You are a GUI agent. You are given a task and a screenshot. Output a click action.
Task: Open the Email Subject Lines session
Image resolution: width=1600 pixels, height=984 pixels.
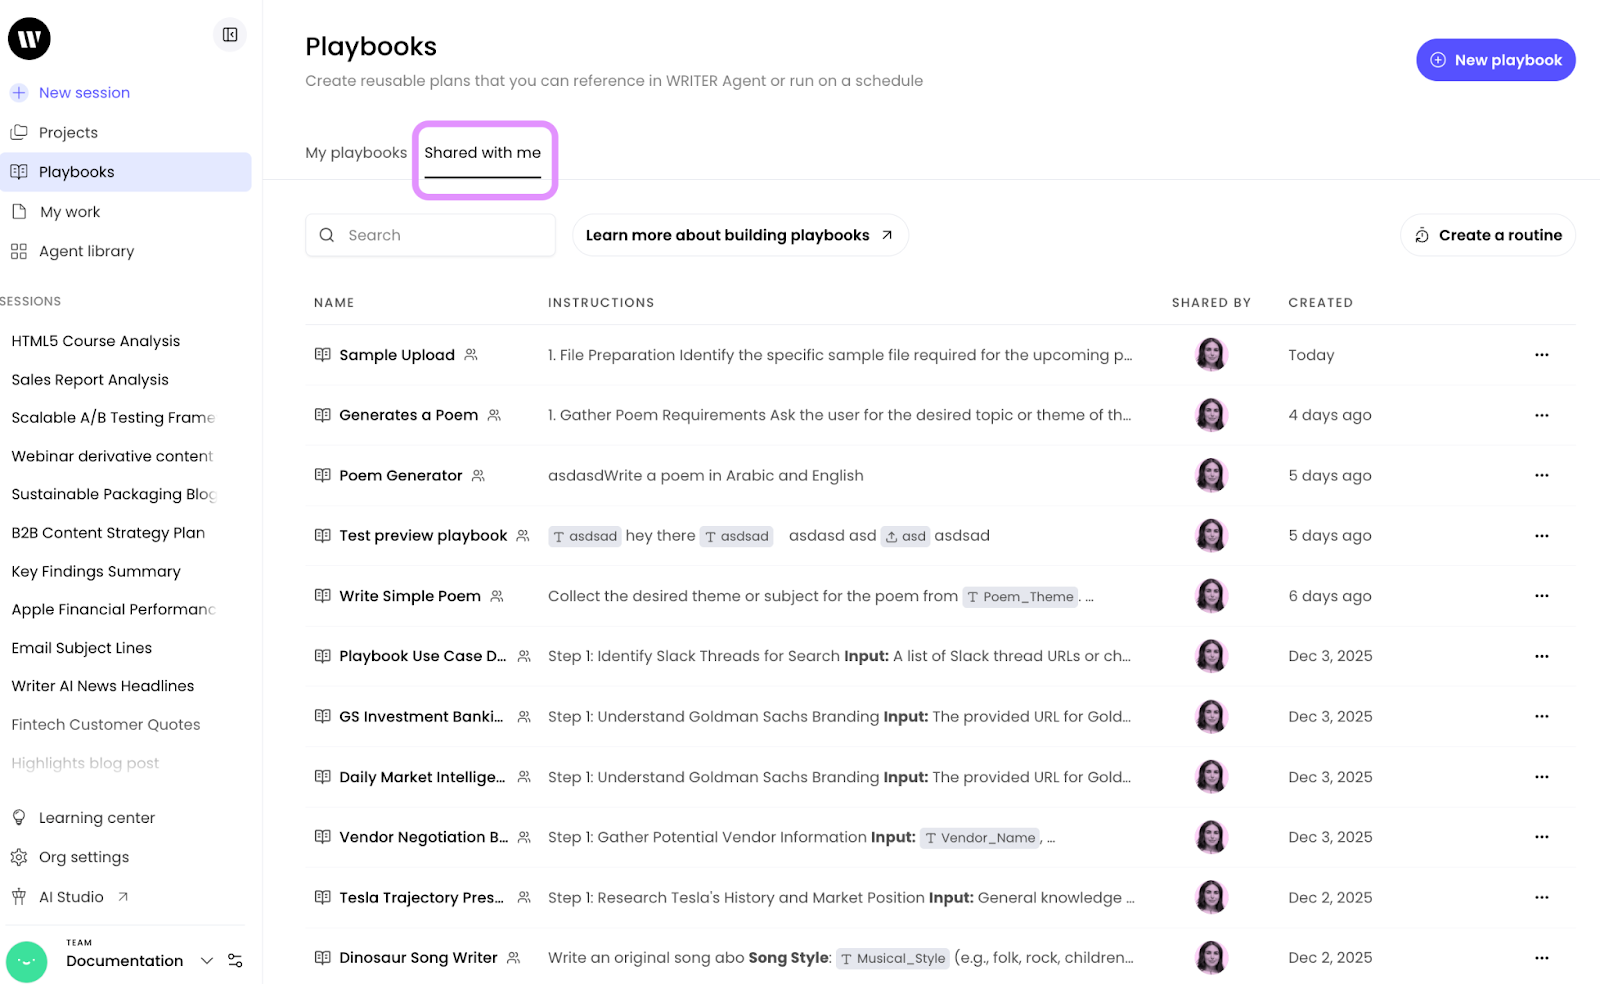82,648
